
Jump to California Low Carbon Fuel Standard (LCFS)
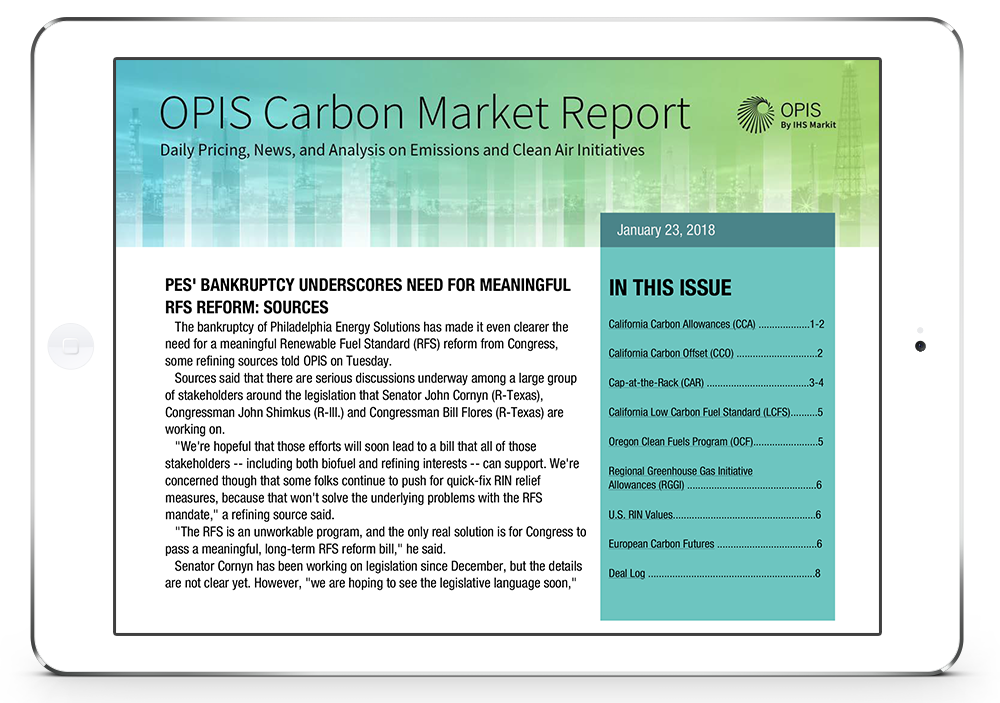pyautogui.click(x=716, y=412)
